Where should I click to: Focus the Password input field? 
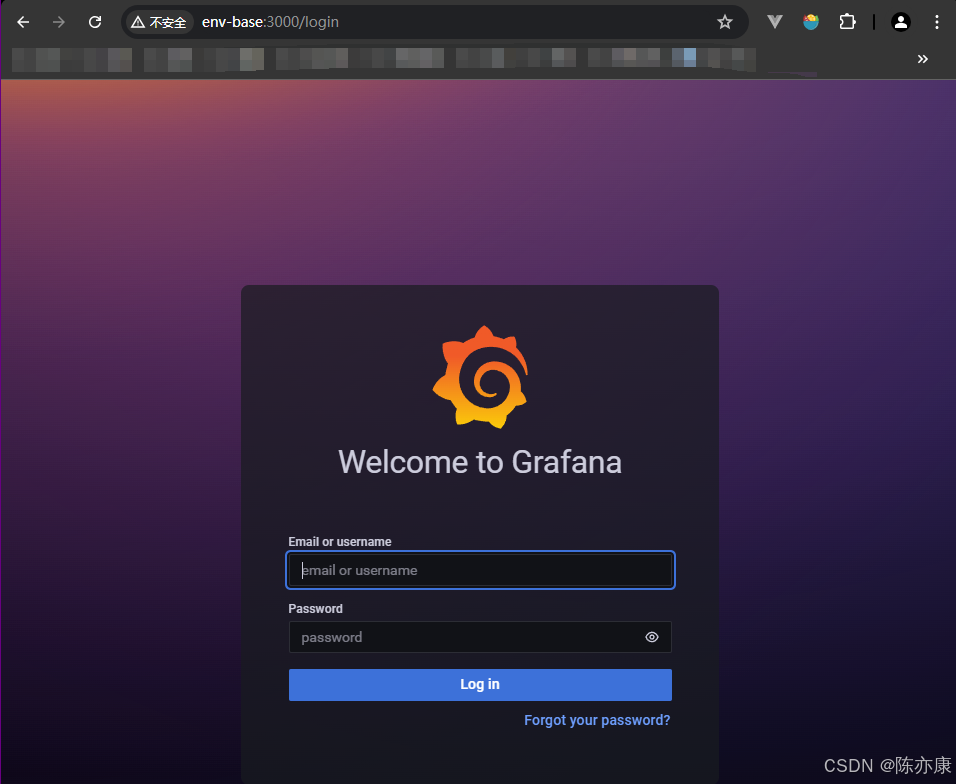(x=480, y=637)
